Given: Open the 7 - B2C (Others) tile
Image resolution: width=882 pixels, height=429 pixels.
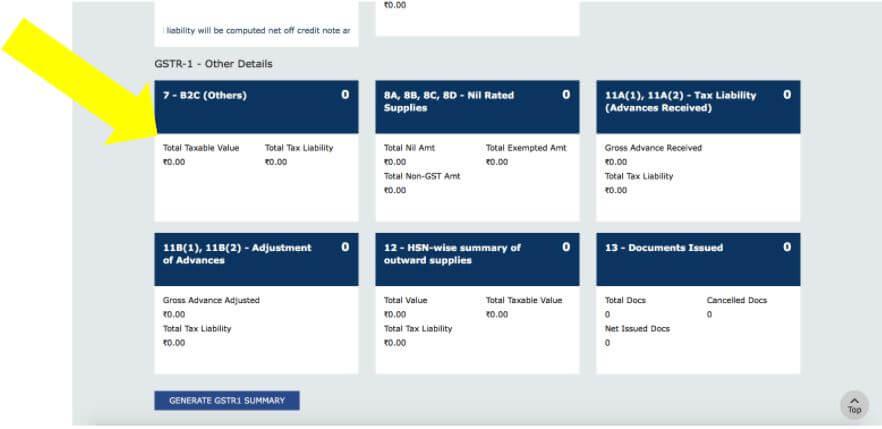Looking at the screenshot, I should click(x=256, y=107).
